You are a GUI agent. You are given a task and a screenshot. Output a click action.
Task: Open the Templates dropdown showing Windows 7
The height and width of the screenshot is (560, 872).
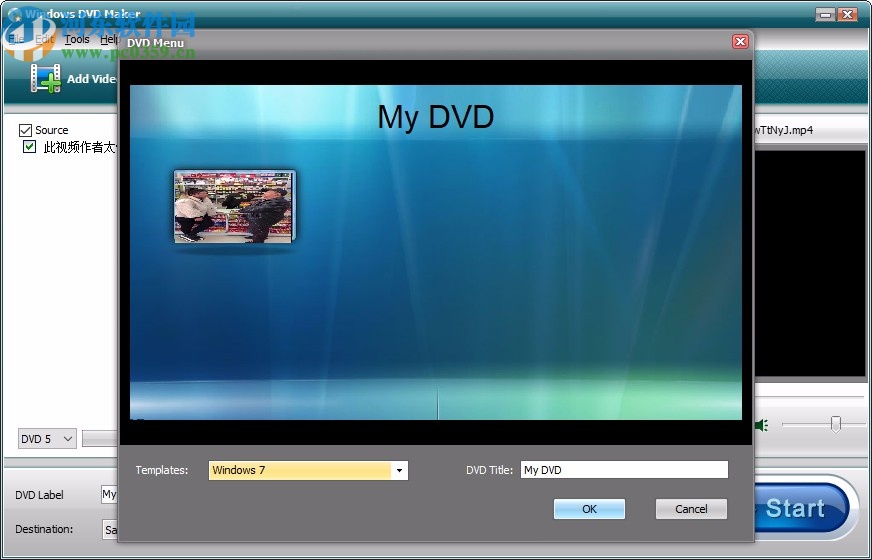[x=308, y=470]
